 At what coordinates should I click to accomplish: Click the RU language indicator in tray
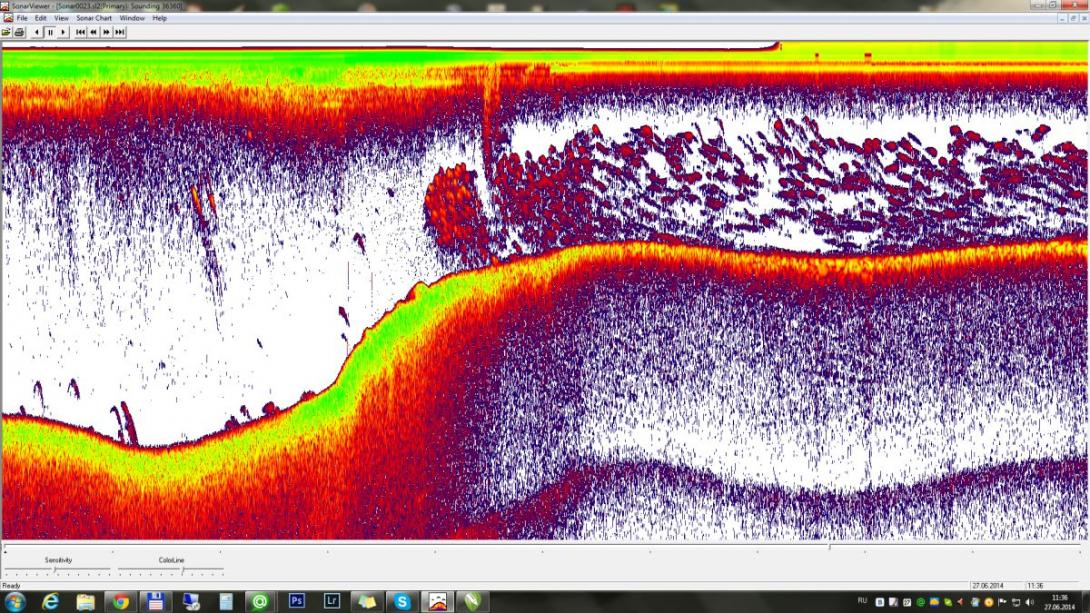click(x=862, y=601)
